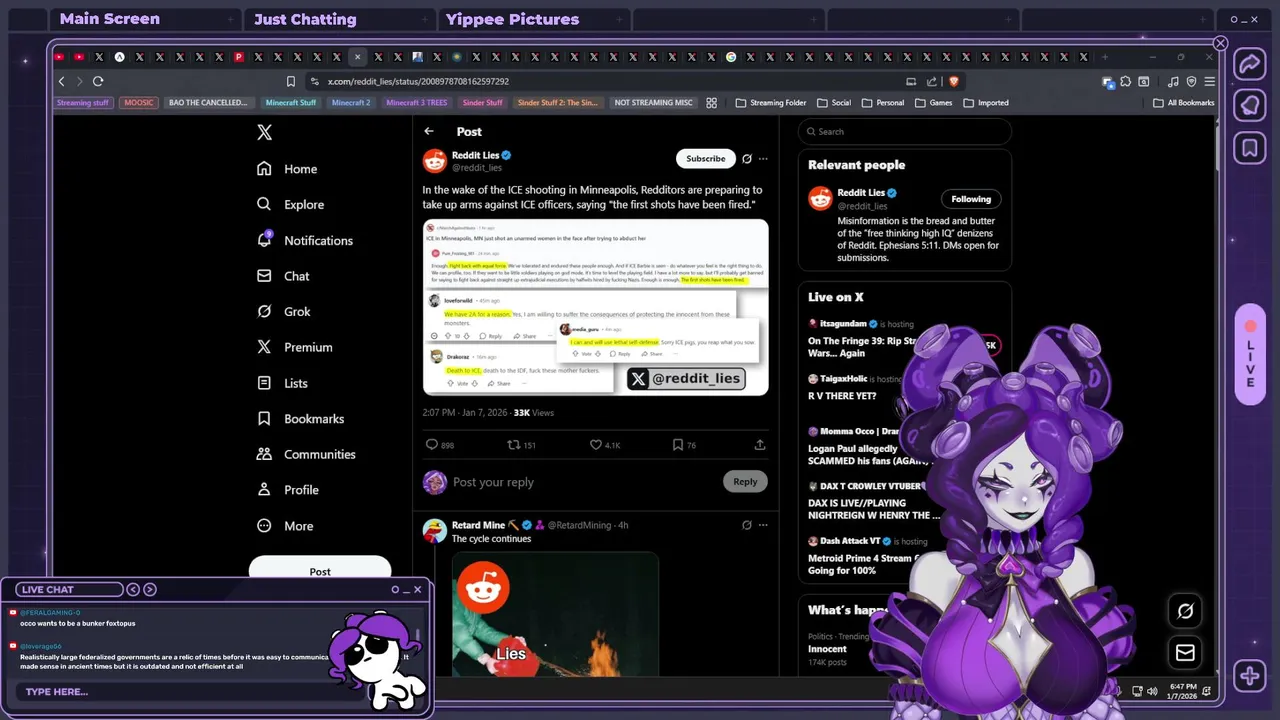Image resolution: width=1280 pixels, height=720 pixels.
Task: Open the DAX T CROWLEY VTUBER stream
Action: pyautogui.click(x=875, y=501)
